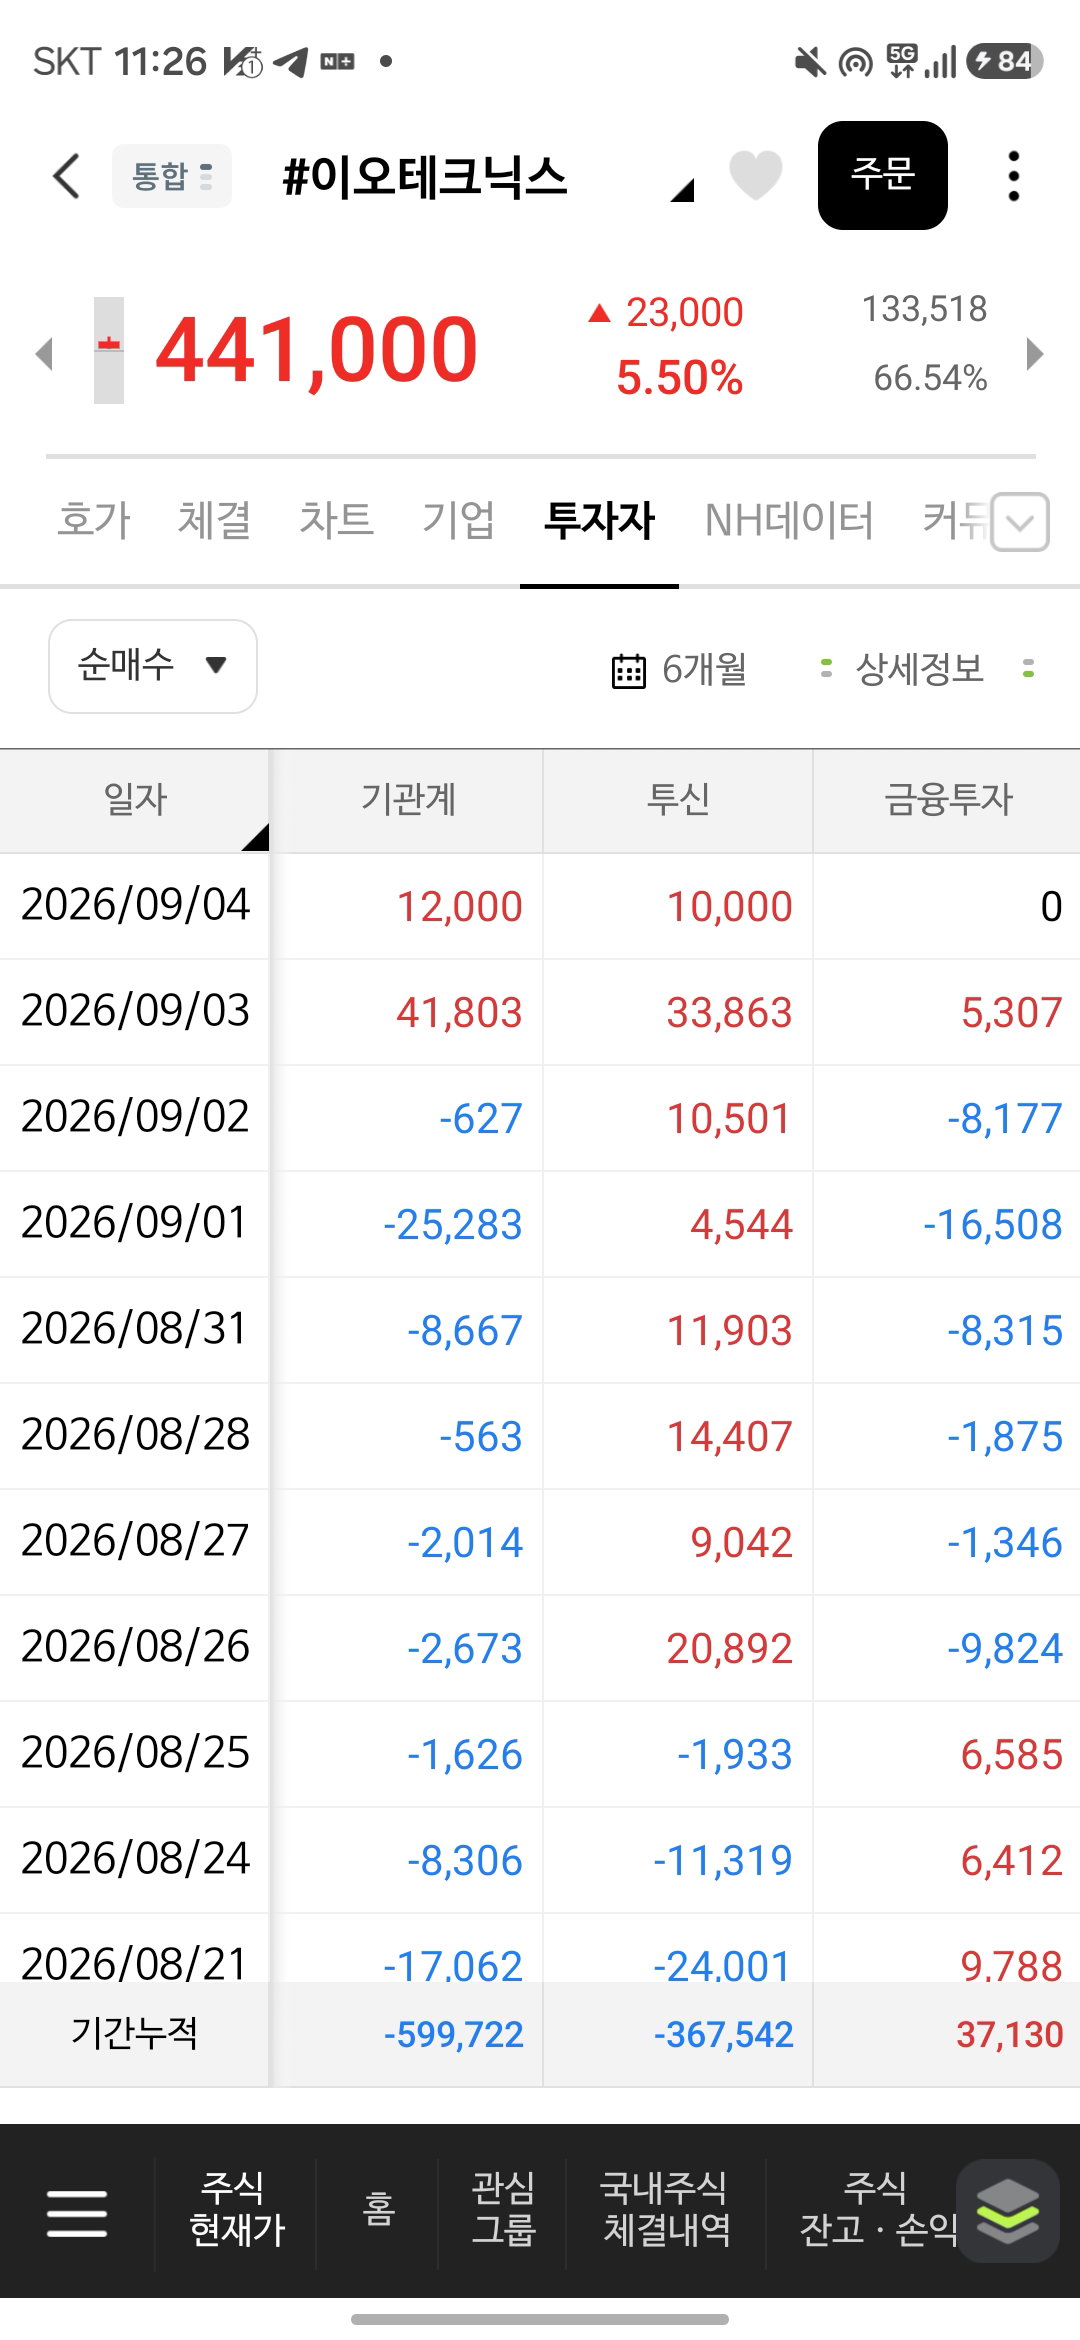Tap the 기간누적 total label
Image resolution: width=1080 pixels, height=2340 pixels.
click(x=134, y=2033)
